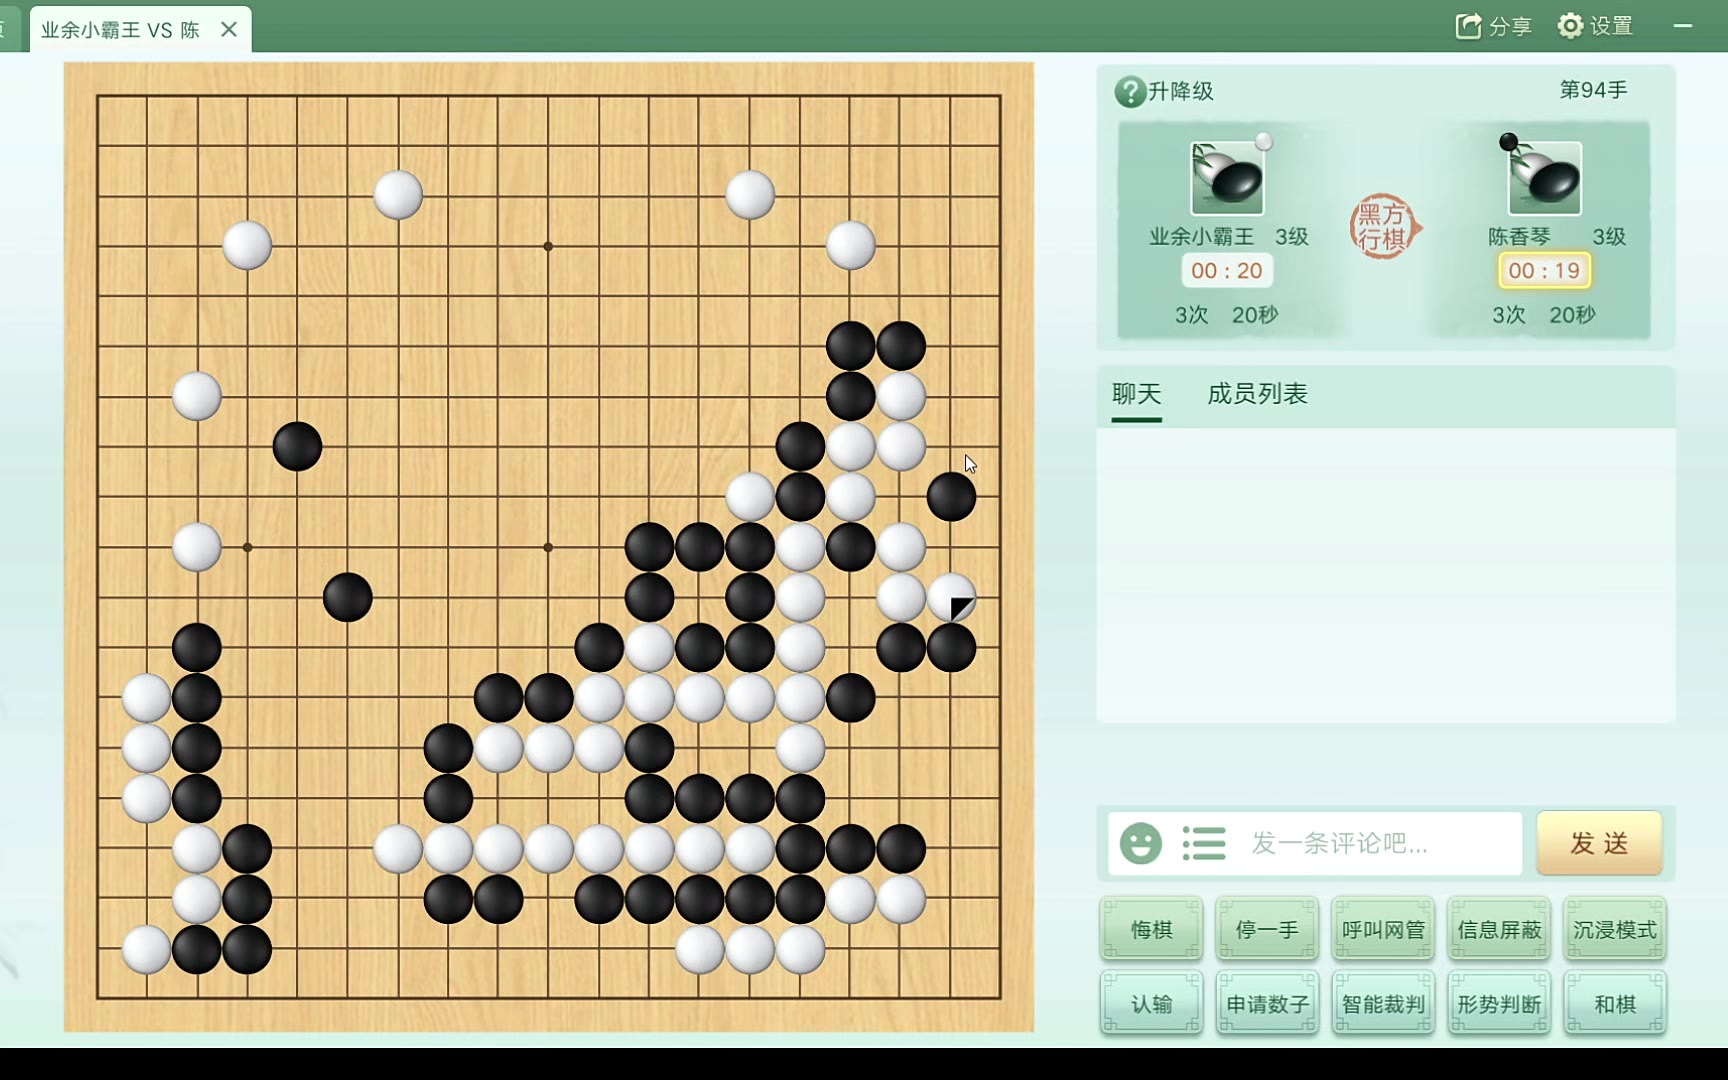The height and width of the screenshot is (1080, 1728).
Task: Open the quick phrases list icon
Action: 1203,843
